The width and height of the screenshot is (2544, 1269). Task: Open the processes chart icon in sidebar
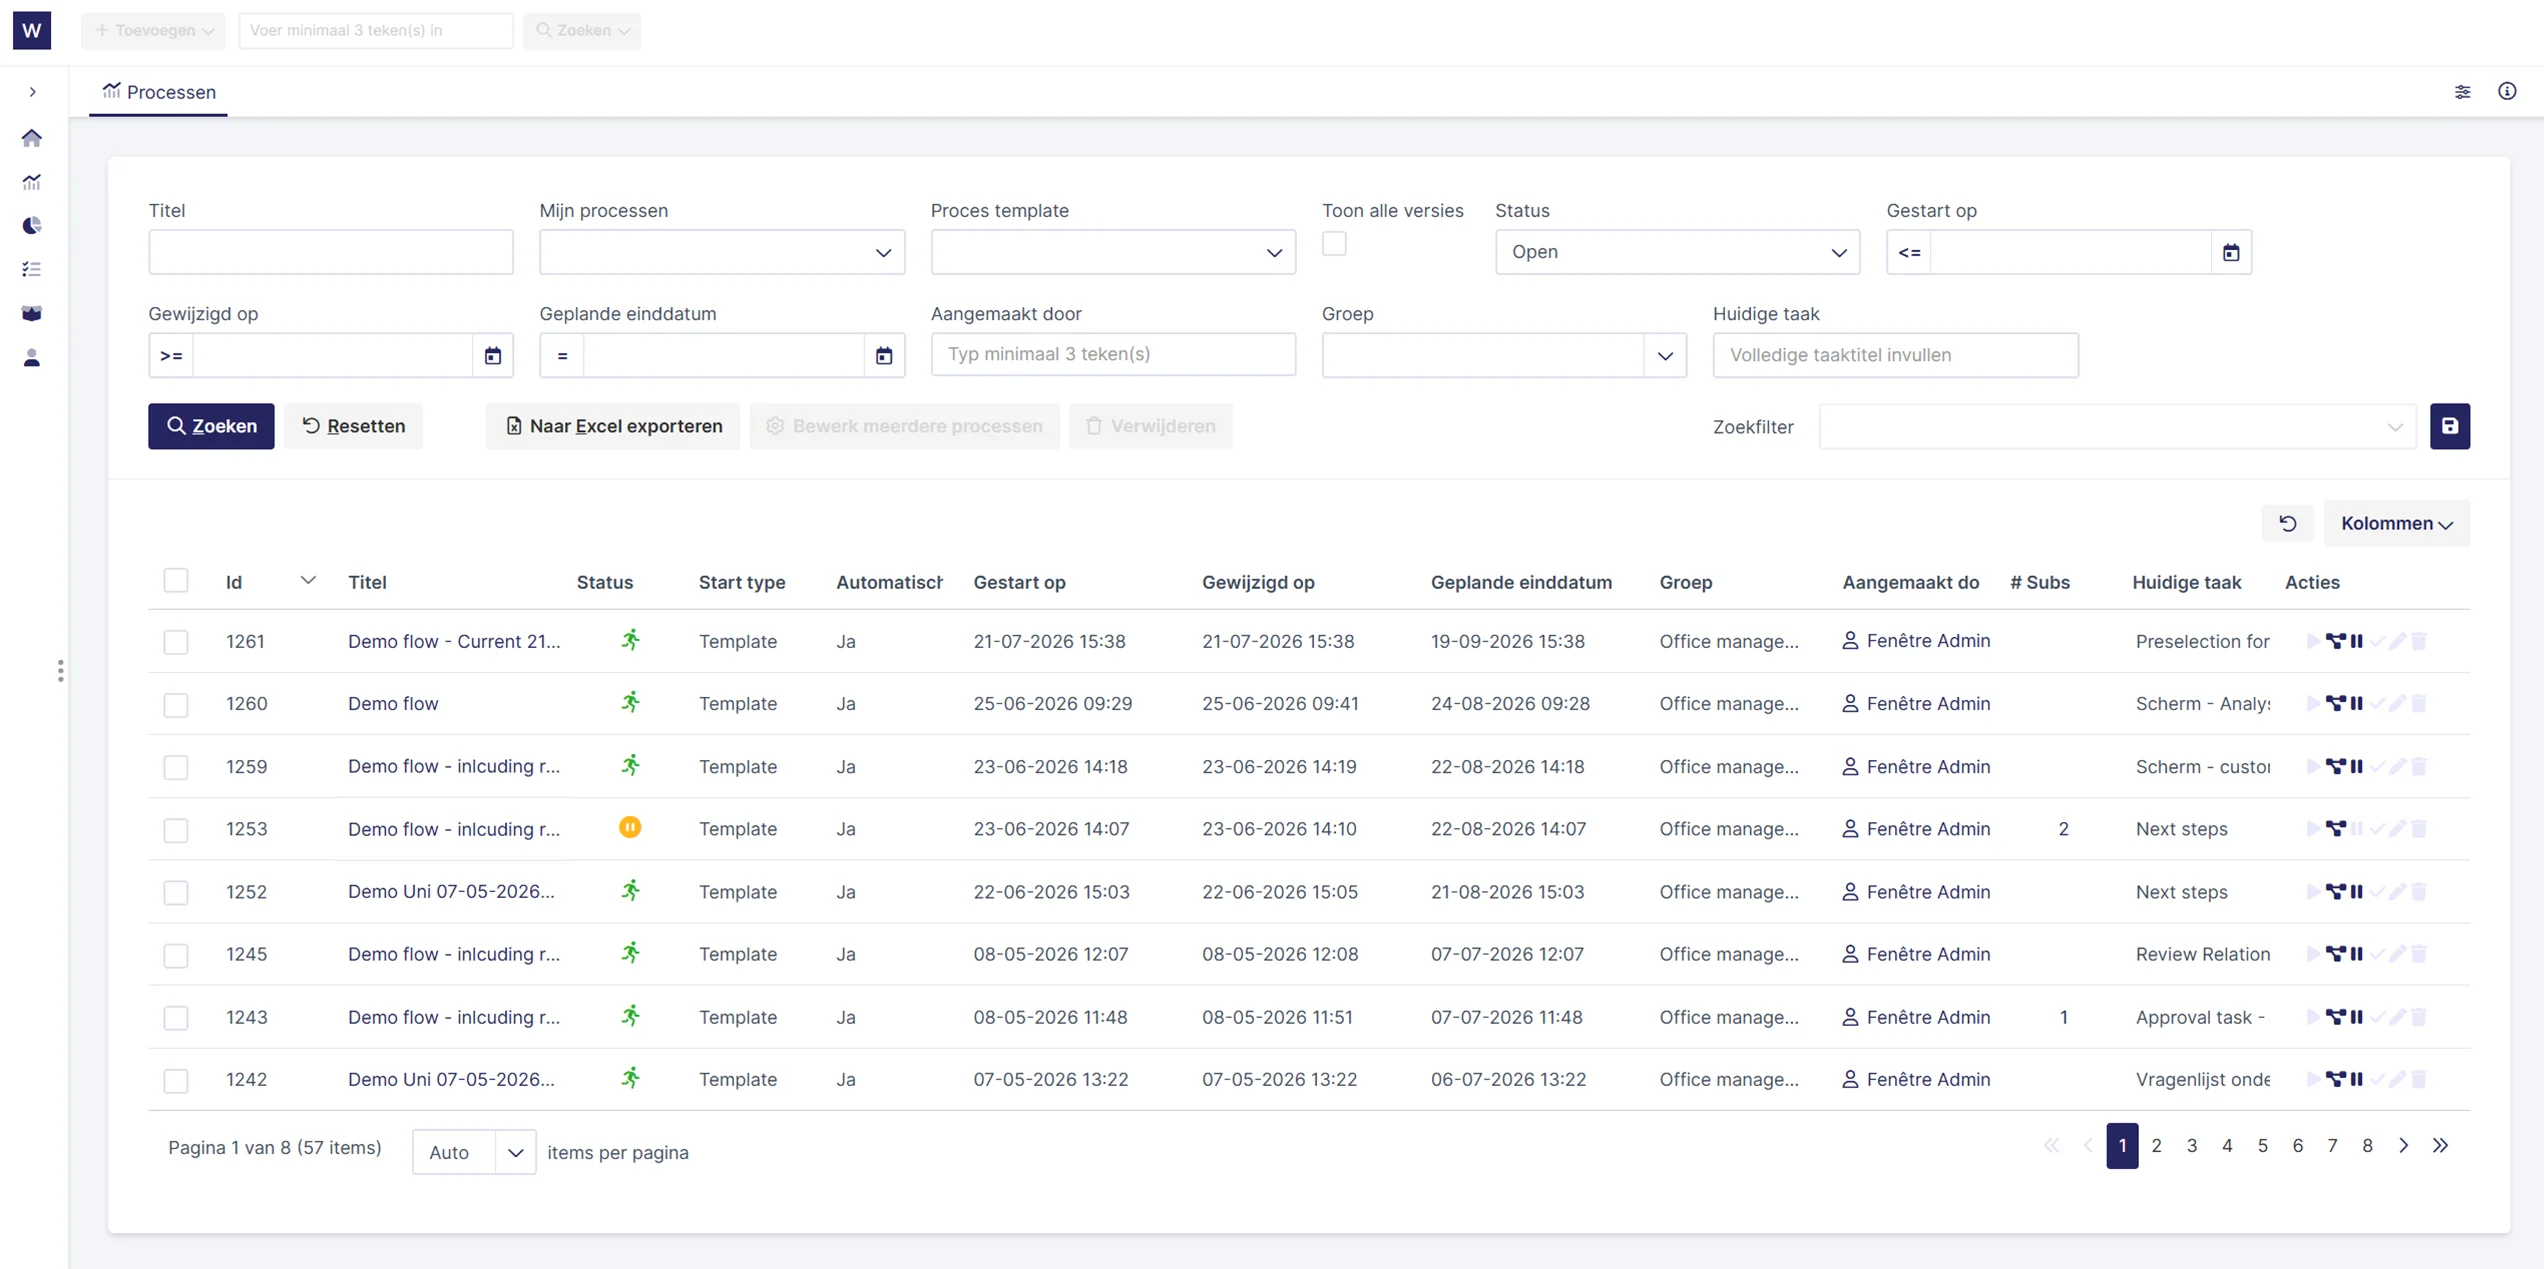[32, 182]
